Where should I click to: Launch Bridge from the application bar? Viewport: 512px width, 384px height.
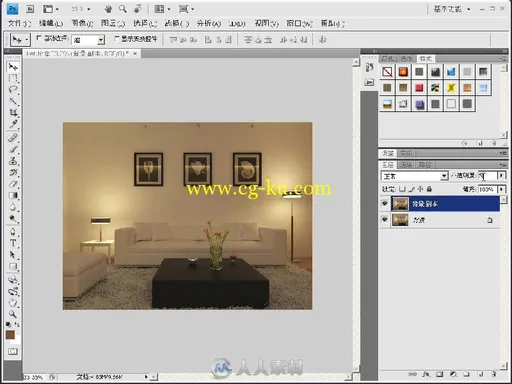(30, 9)
